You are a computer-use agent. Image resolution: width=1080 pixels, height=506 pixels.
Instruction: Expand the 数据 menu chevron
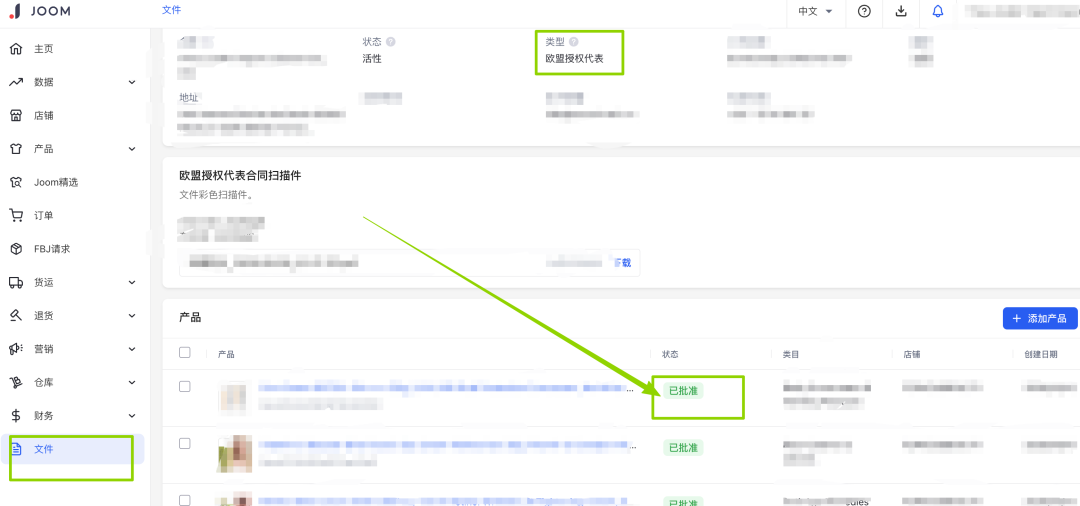[132, 83]
